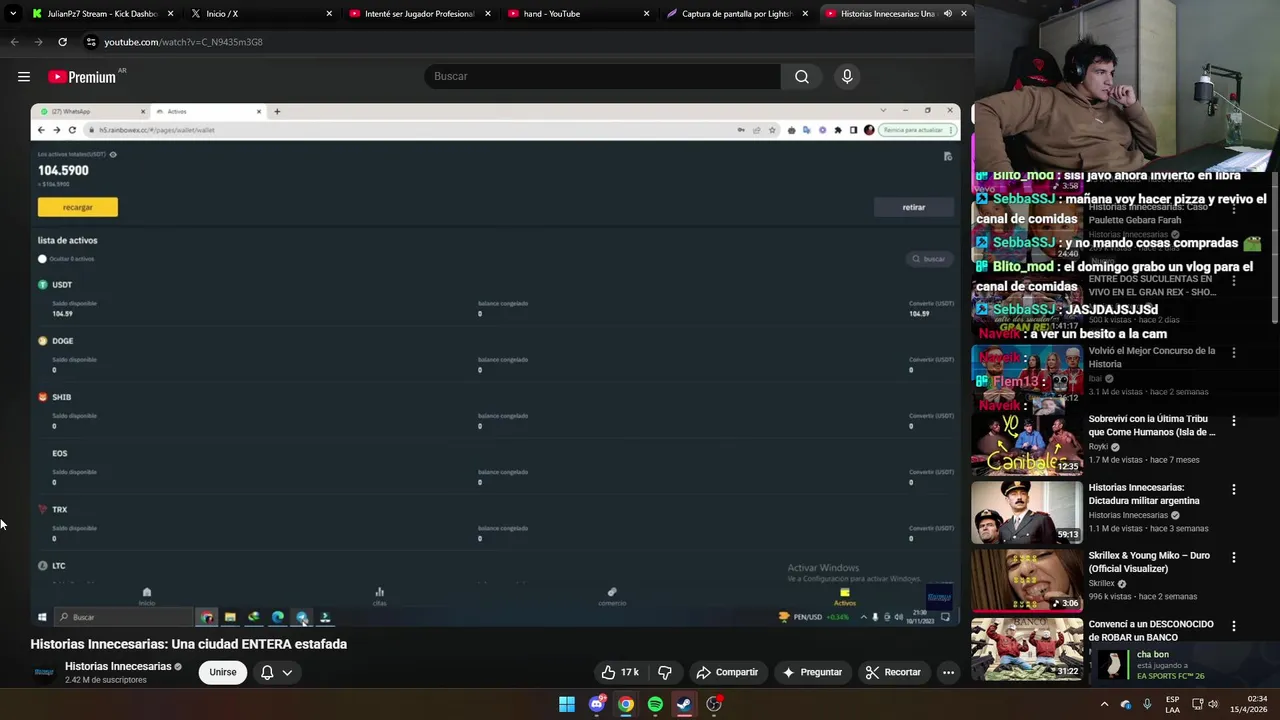Viewport: 1280px width, 720px height.
Task: Switch to Captura de pantalla por Lightshot tab
Action: (x=735, y=14)
